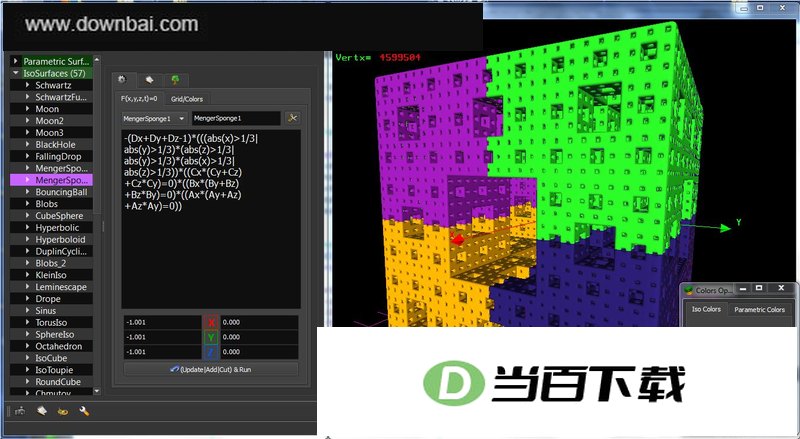This screenshot has width=800, height=439.
Task: Switch to the Grid/Colors tab
Action: [x=187, y=99]
